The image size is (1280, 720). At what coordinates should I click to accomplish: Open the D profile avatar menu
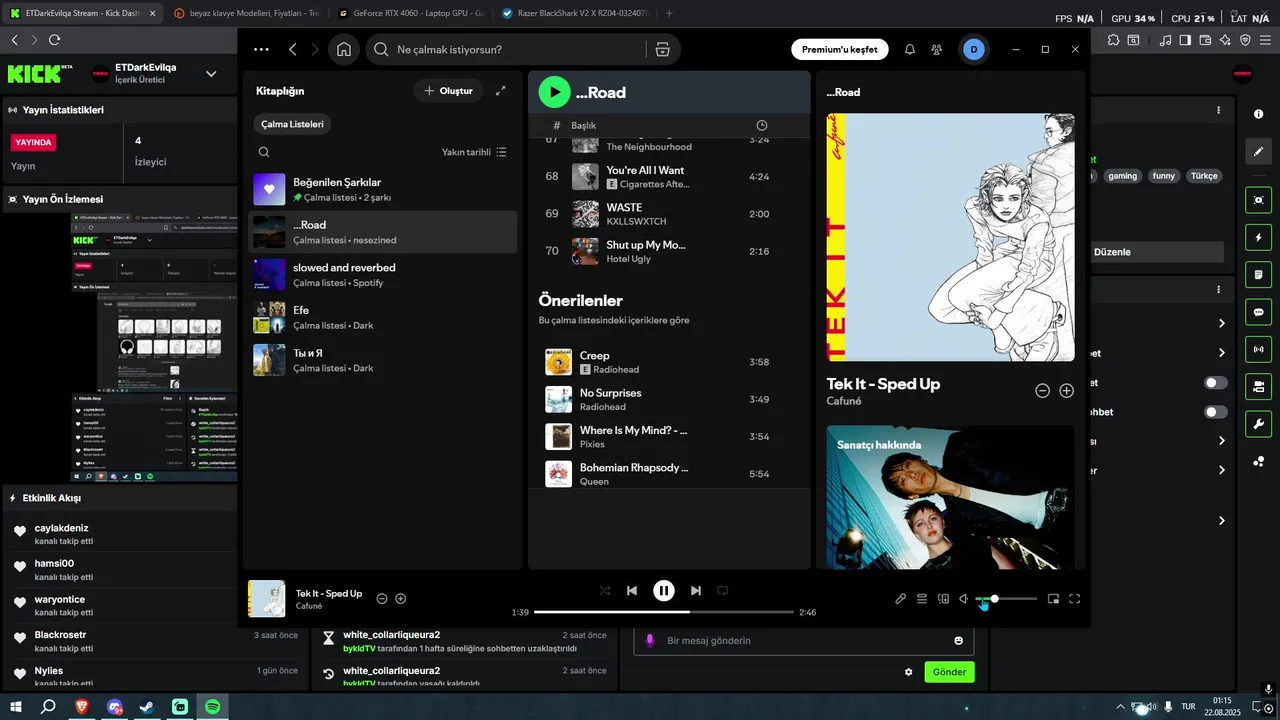pyautogui.click(x=974, y=49)
